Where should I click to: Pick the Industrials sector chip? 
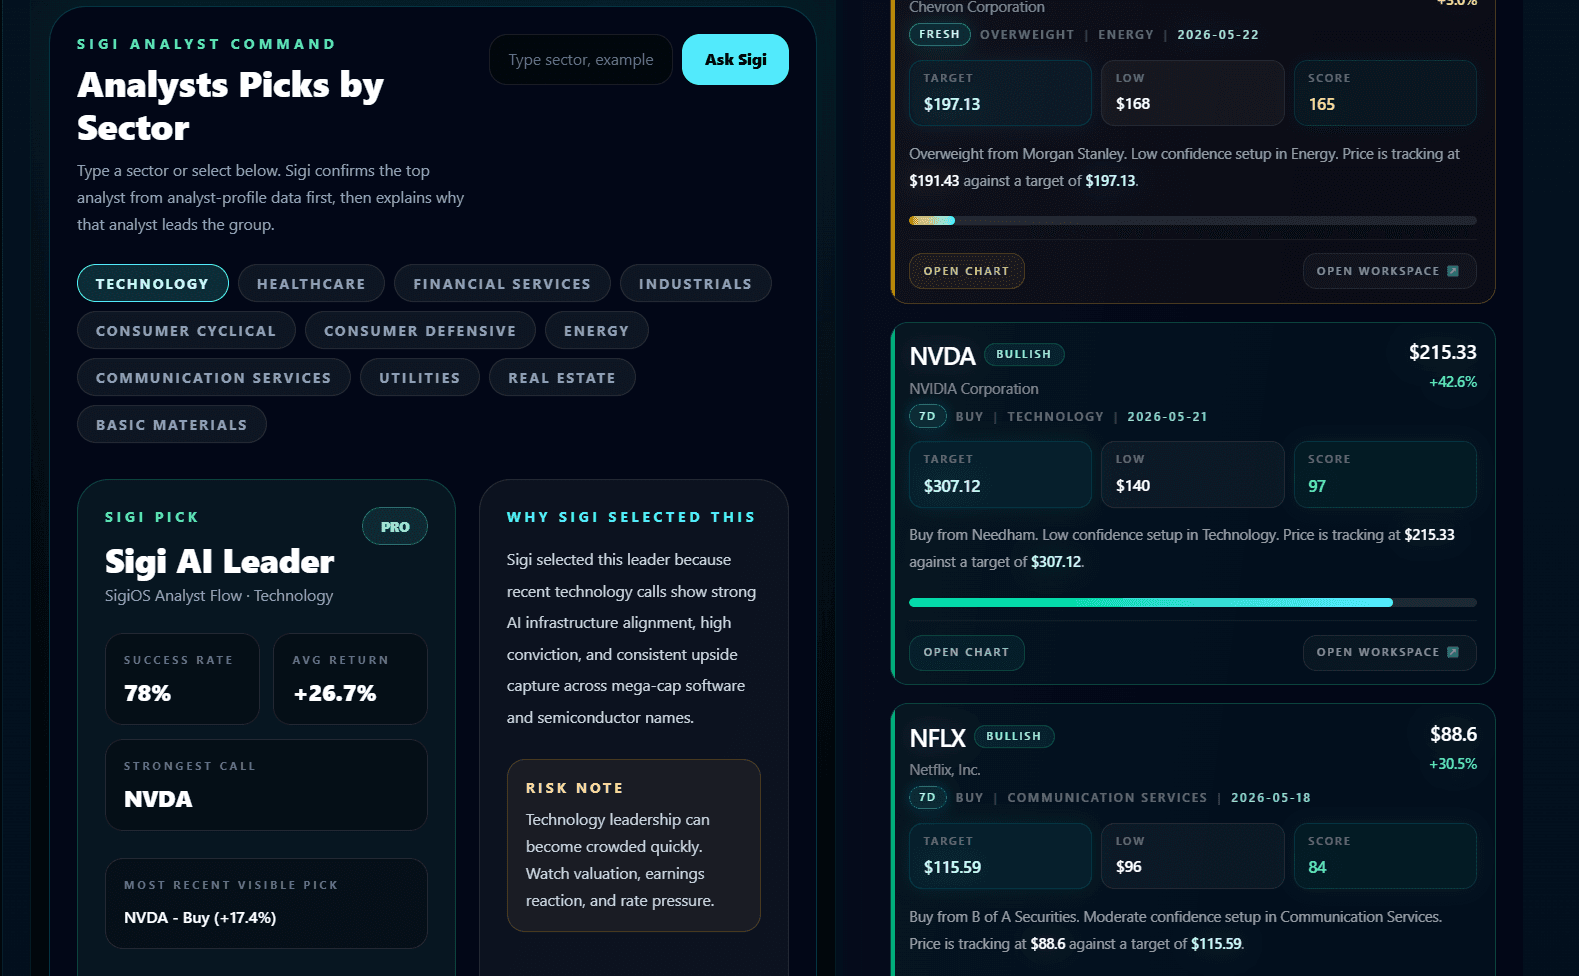click(695, 283)
